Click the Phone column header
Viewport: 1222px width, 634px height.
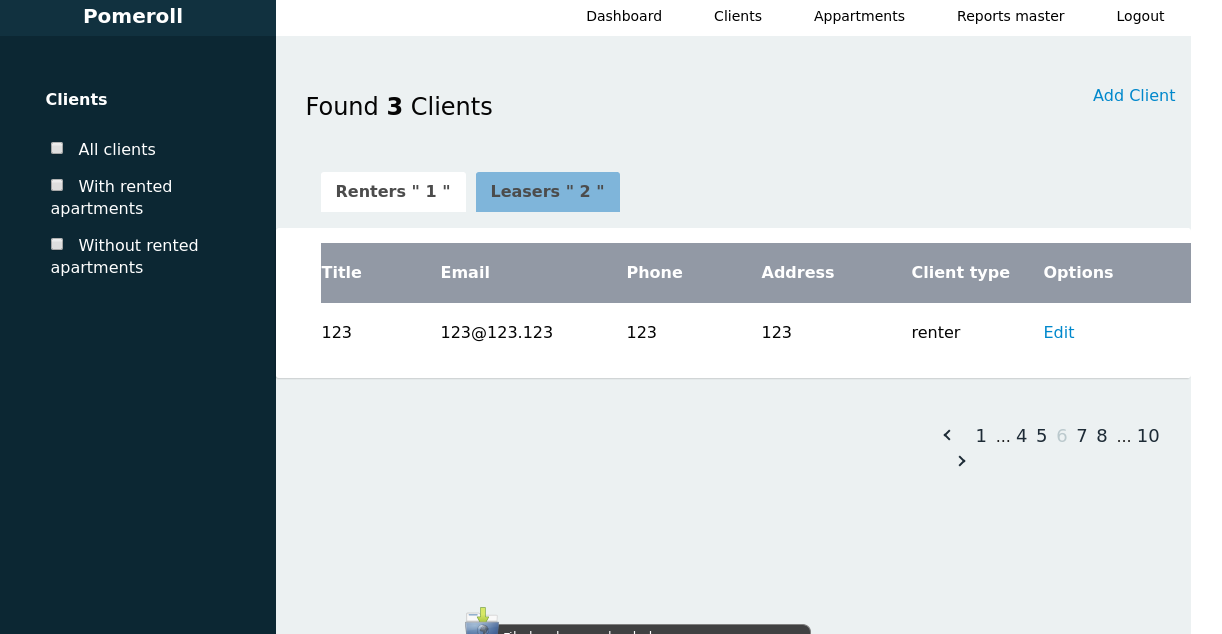[x=655, y=273]
